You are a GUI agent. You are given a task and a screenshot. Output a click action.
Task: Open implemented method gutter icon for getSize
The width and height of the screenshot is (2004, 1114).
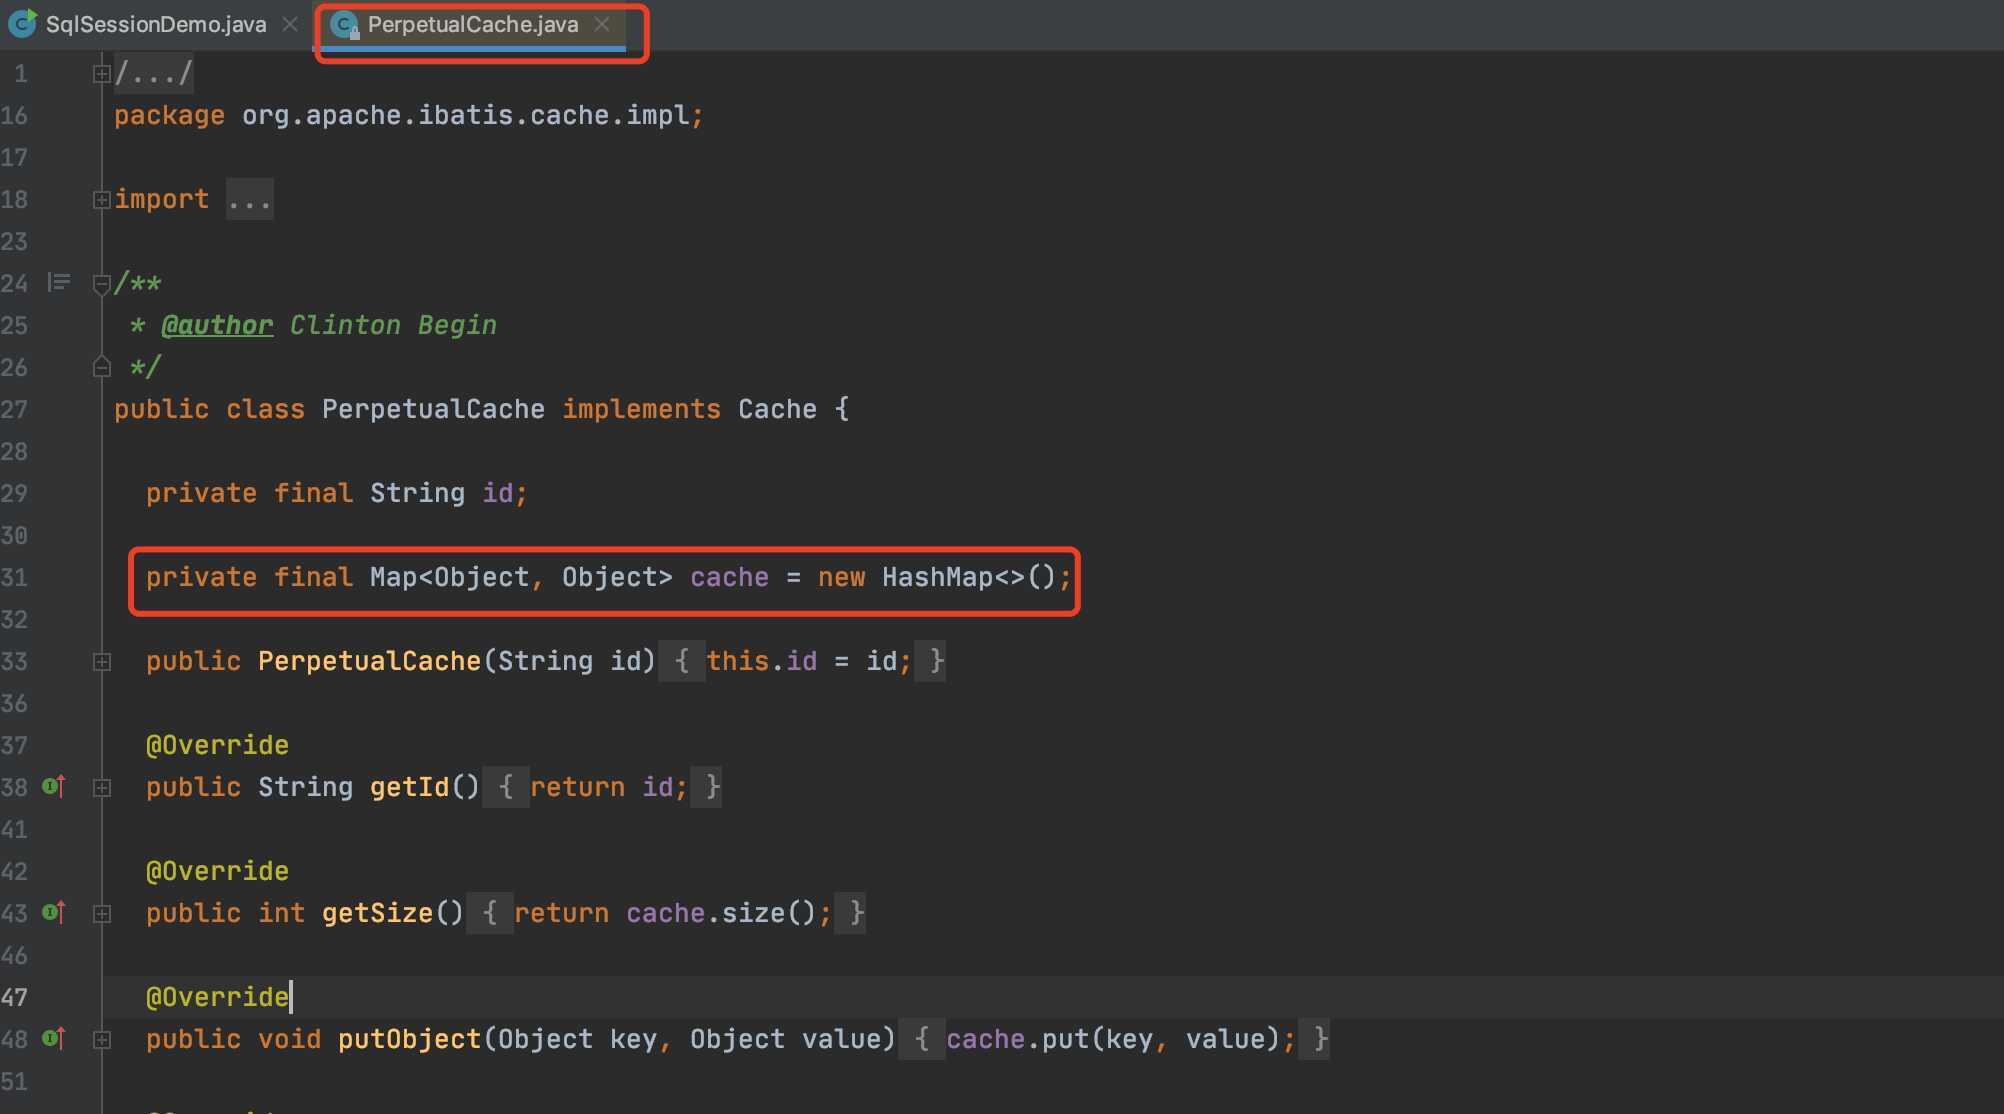(x=54, y=913)
